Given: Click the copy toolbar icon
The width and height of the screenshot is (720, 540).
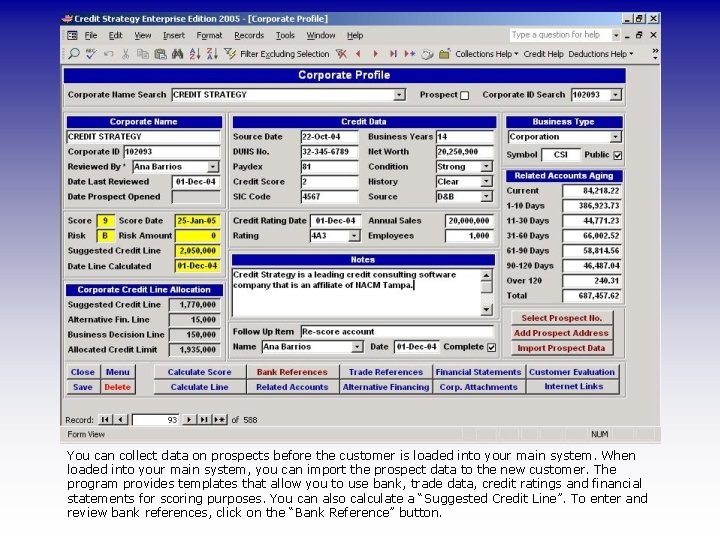Looking at the screenshot, I should pos(143,54).
